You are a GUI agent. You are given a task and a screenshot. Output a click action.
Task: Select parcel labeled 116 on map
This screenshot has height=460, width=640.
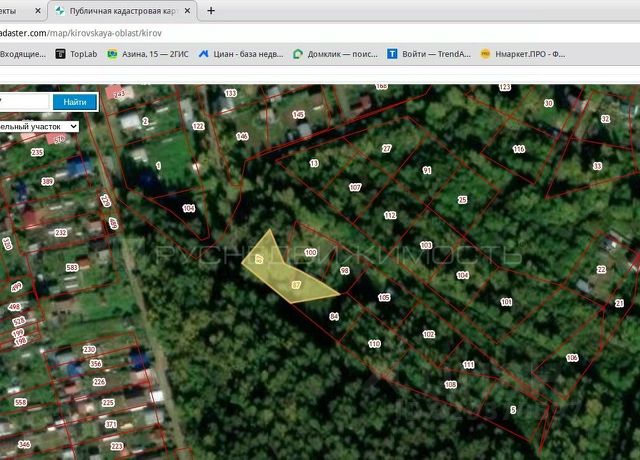coord(518,149)
